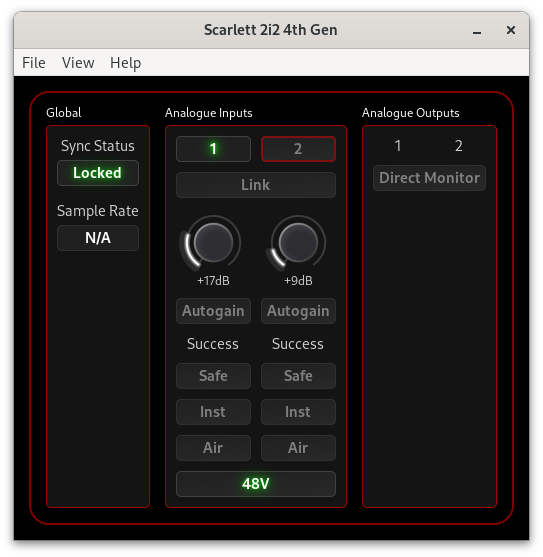
Task: Click the +9dB input gain knob
Action: (298, 243)
